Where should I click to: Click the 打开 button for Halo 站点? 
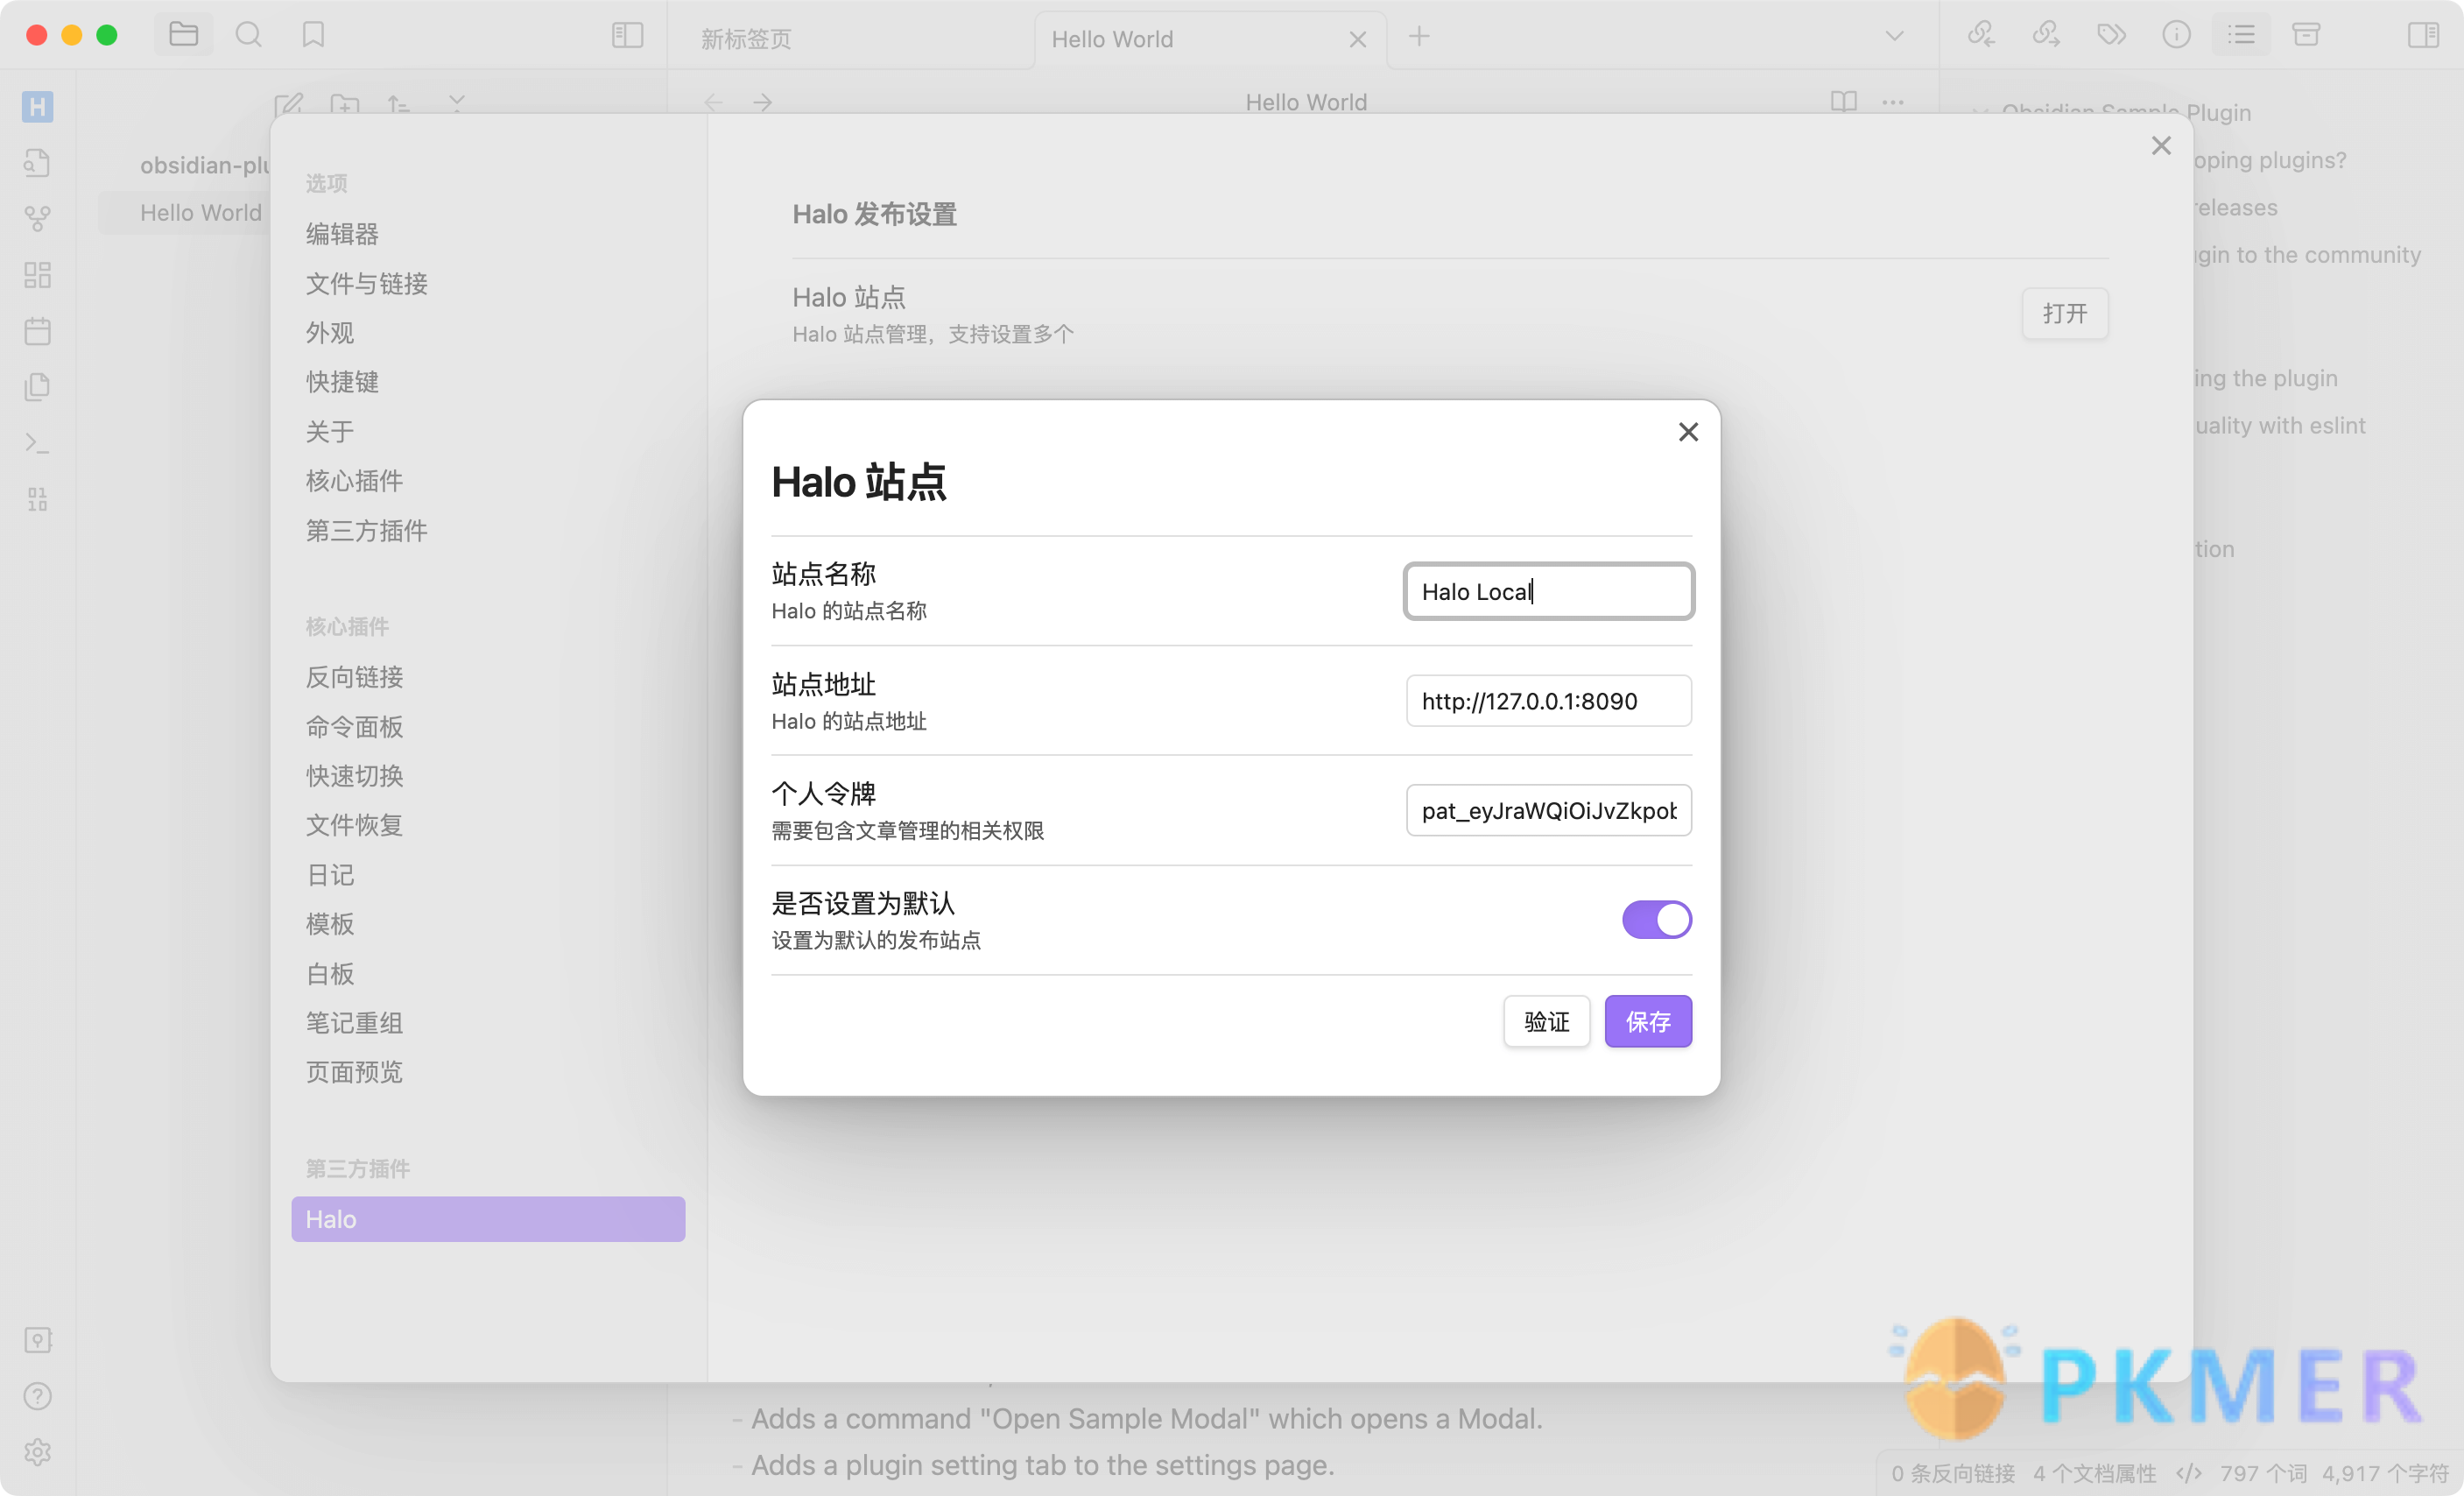pos(2064,313)
